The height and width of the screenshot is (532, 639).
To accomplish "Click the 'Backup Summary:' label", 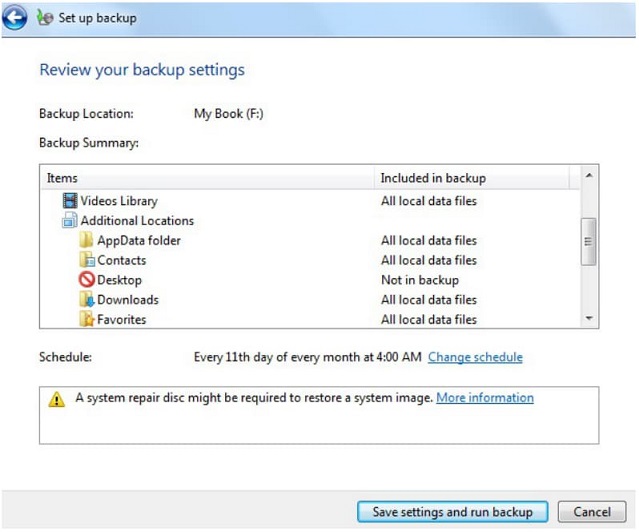I will click(89, 143).
